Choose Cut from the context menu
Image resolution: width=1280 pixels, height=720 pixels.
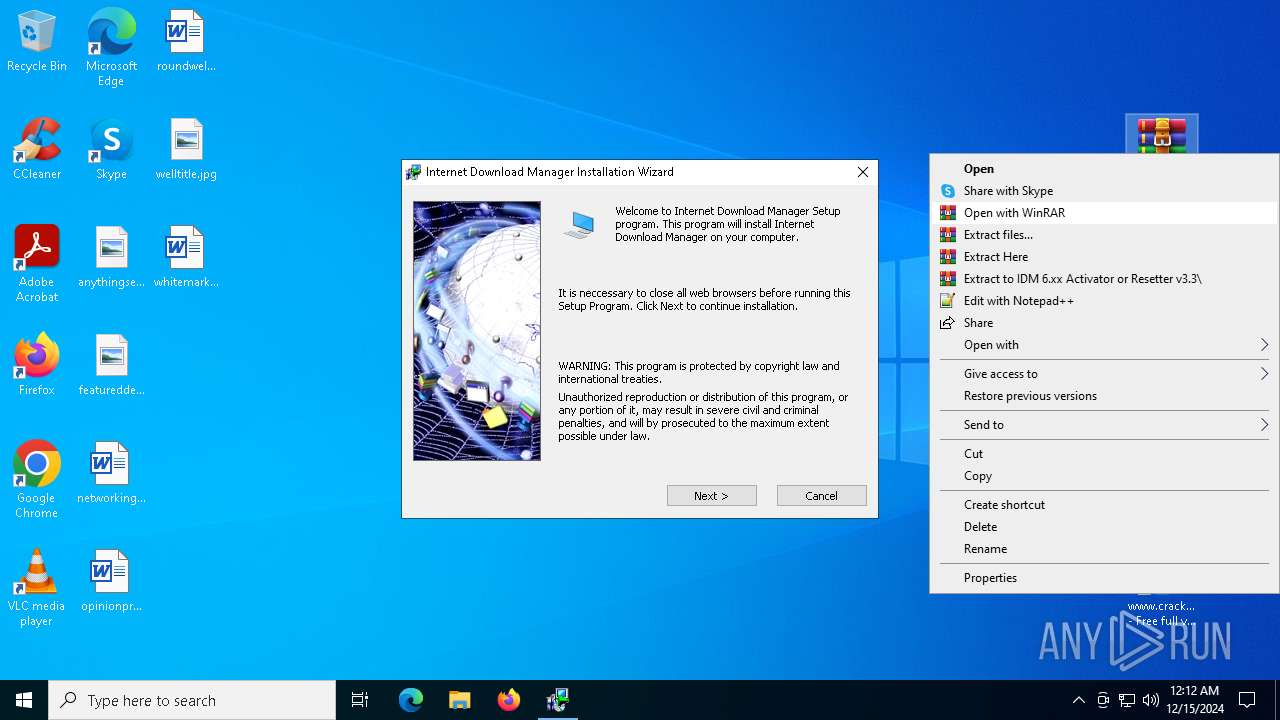pos(1104,454)
